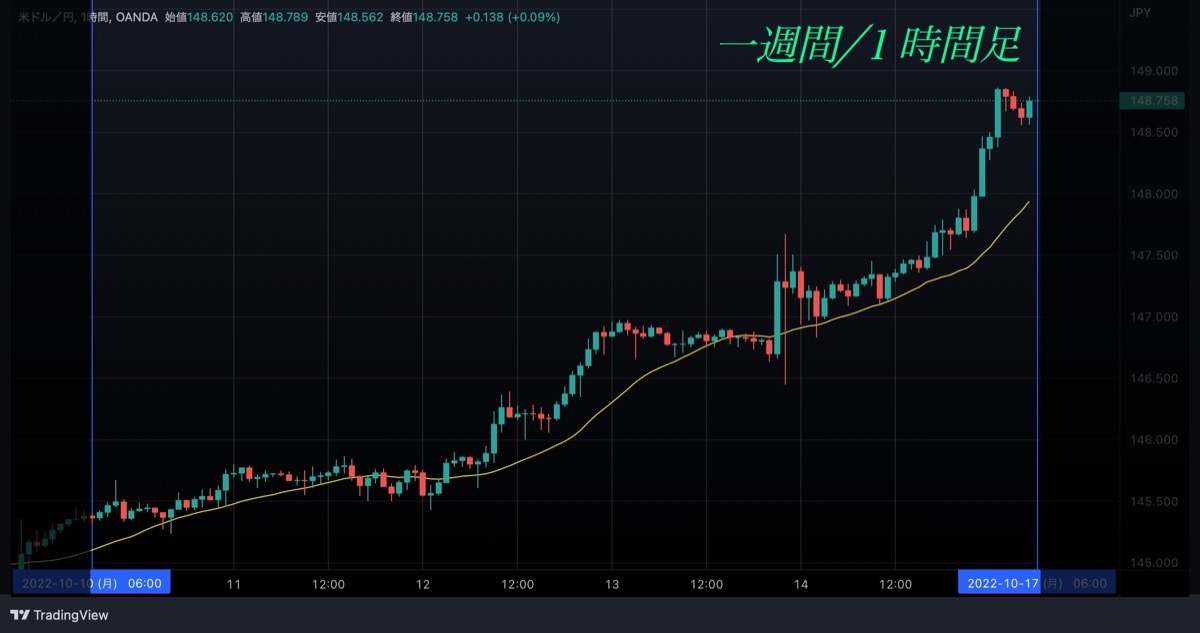This screenshot has width=1200, height=633.
Task: Click the 146.000 price axis label
Action: tap(1152, 440)
